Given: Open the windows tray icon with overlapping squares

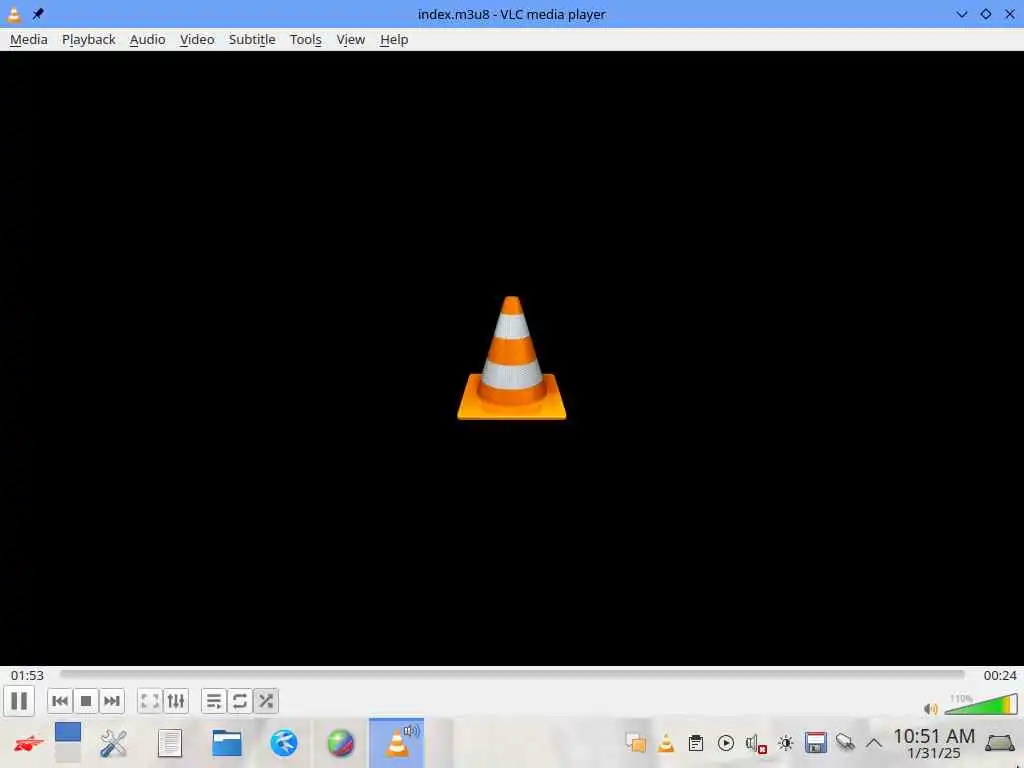Looking at the screenshot, I should (x=635, y=743).
